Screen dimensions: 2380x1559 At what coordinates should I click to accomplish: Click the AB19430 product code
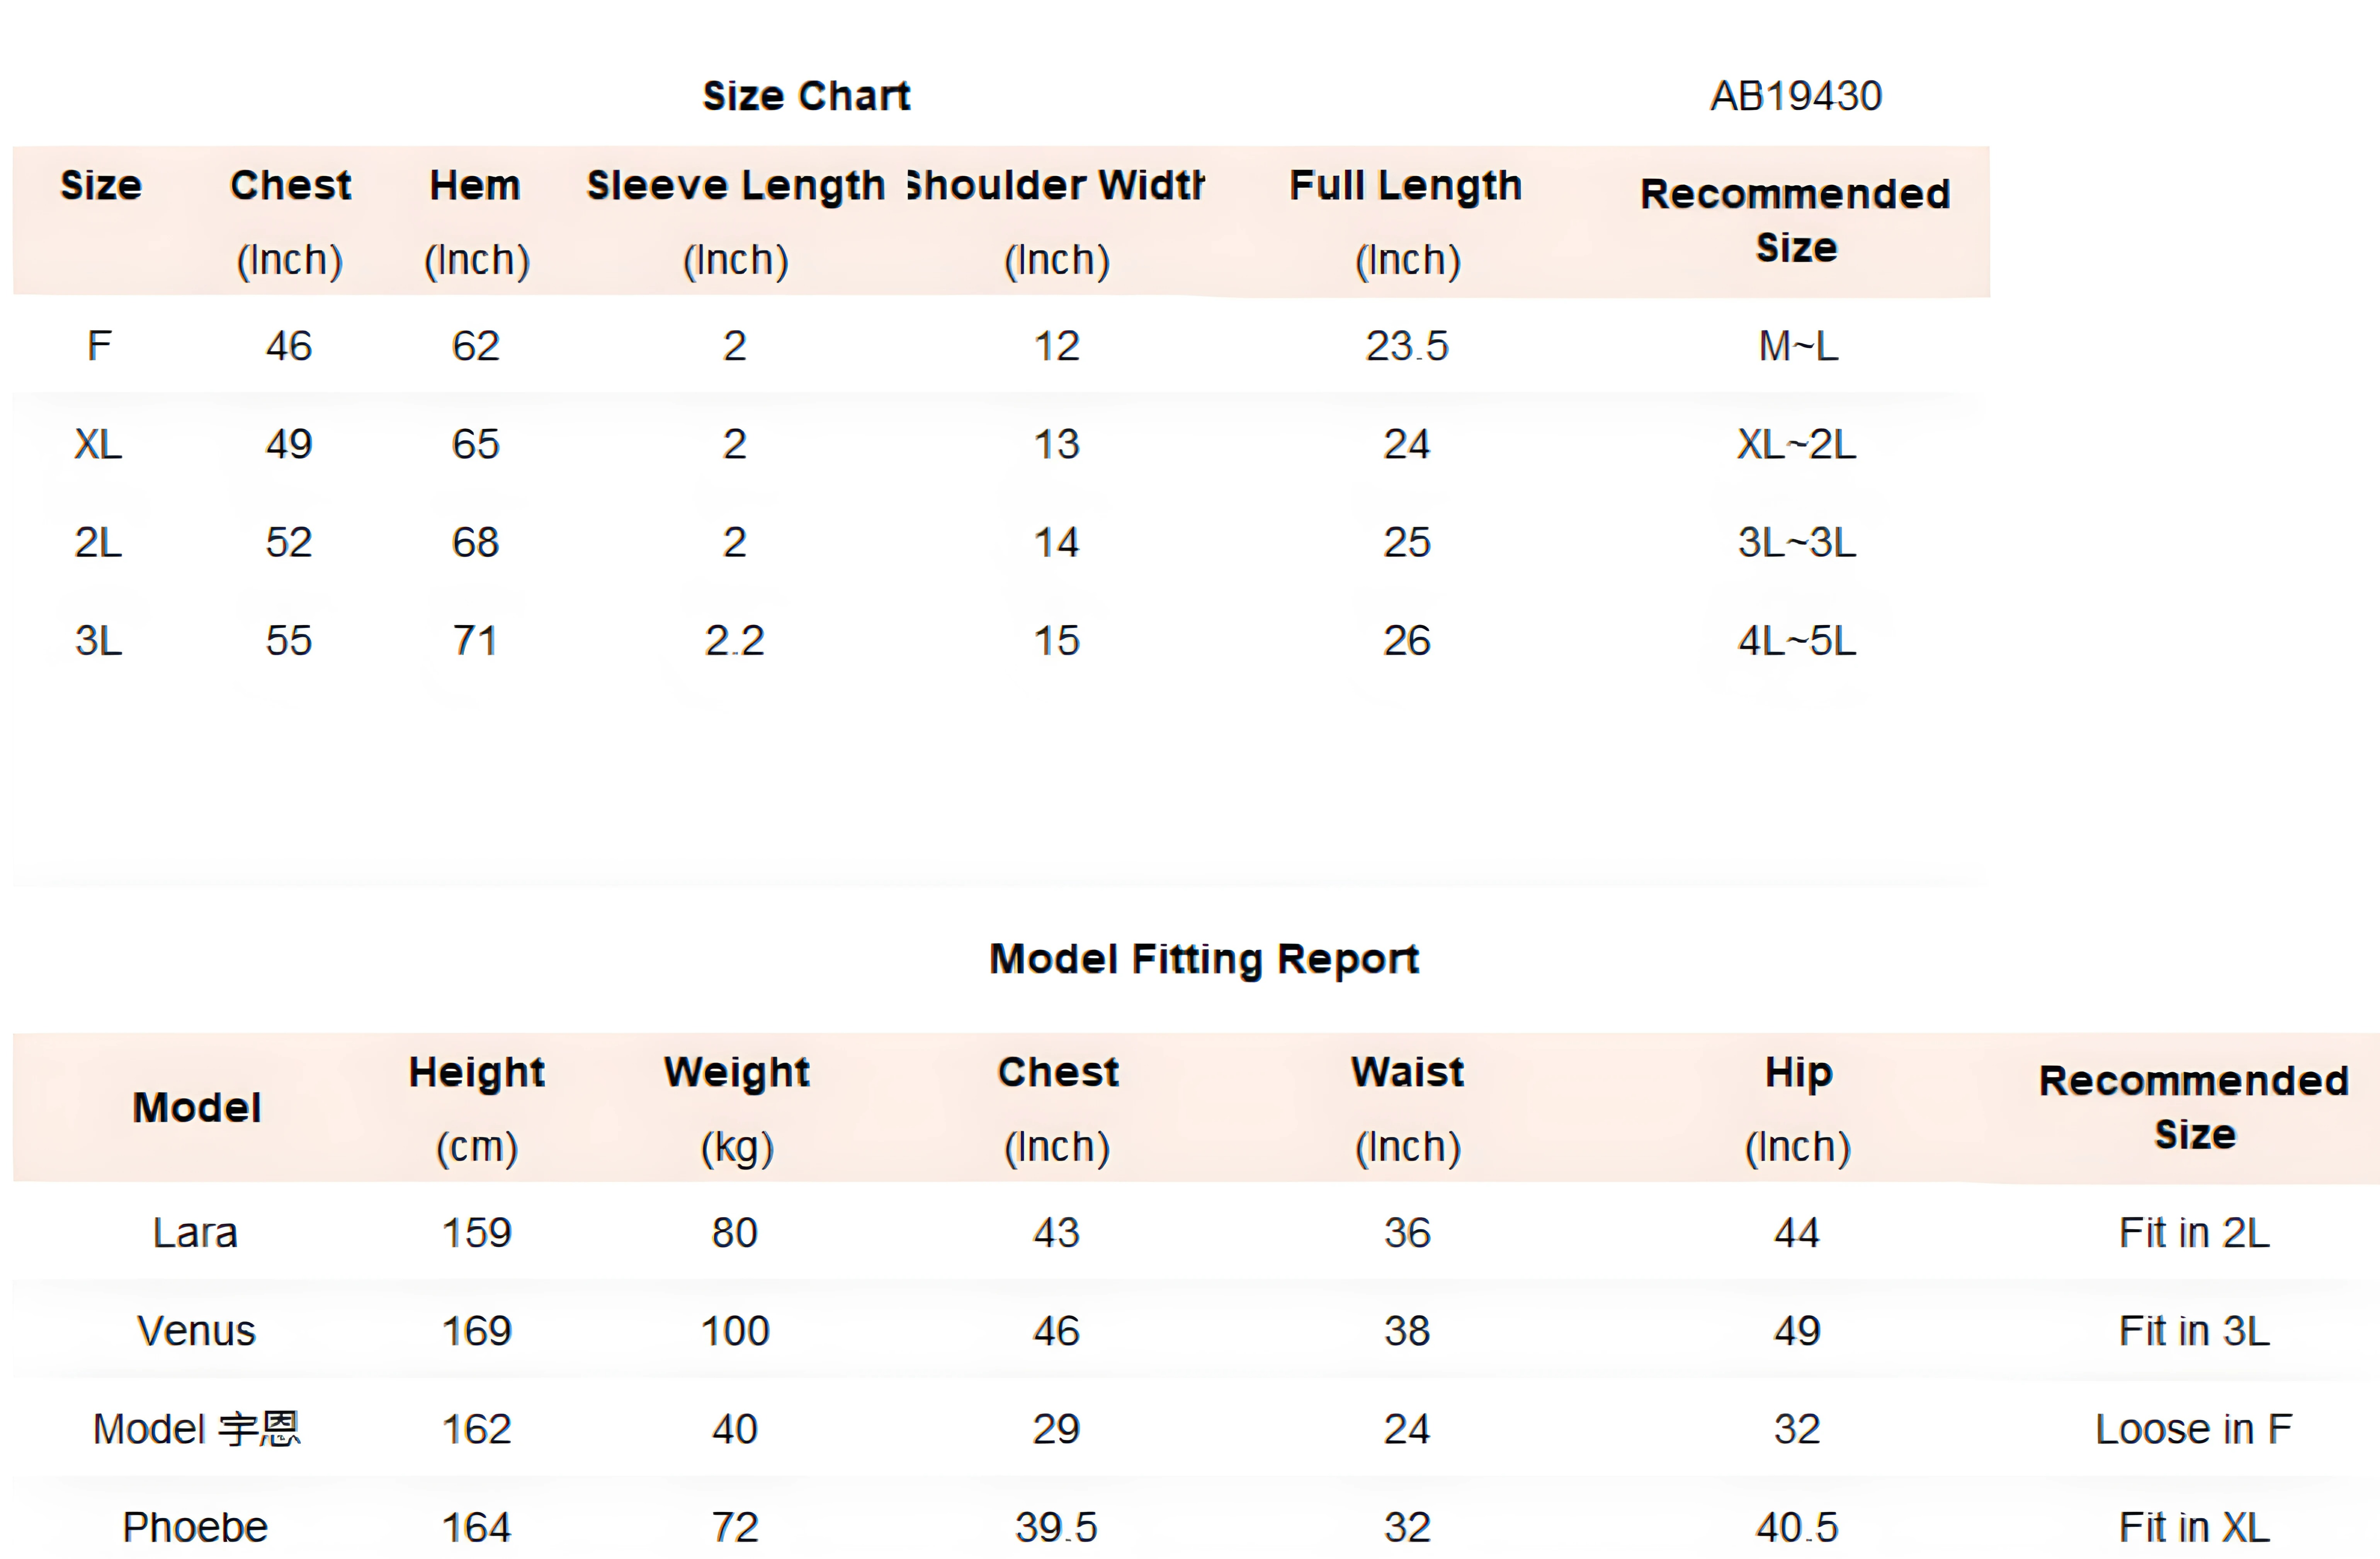pos(1796,96)
